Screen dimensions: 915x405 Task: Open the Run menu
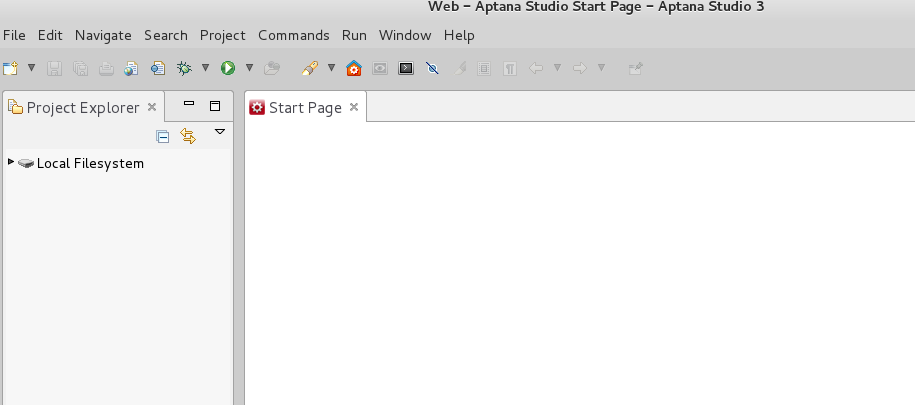pyautogui.click(x=354, y=36)
